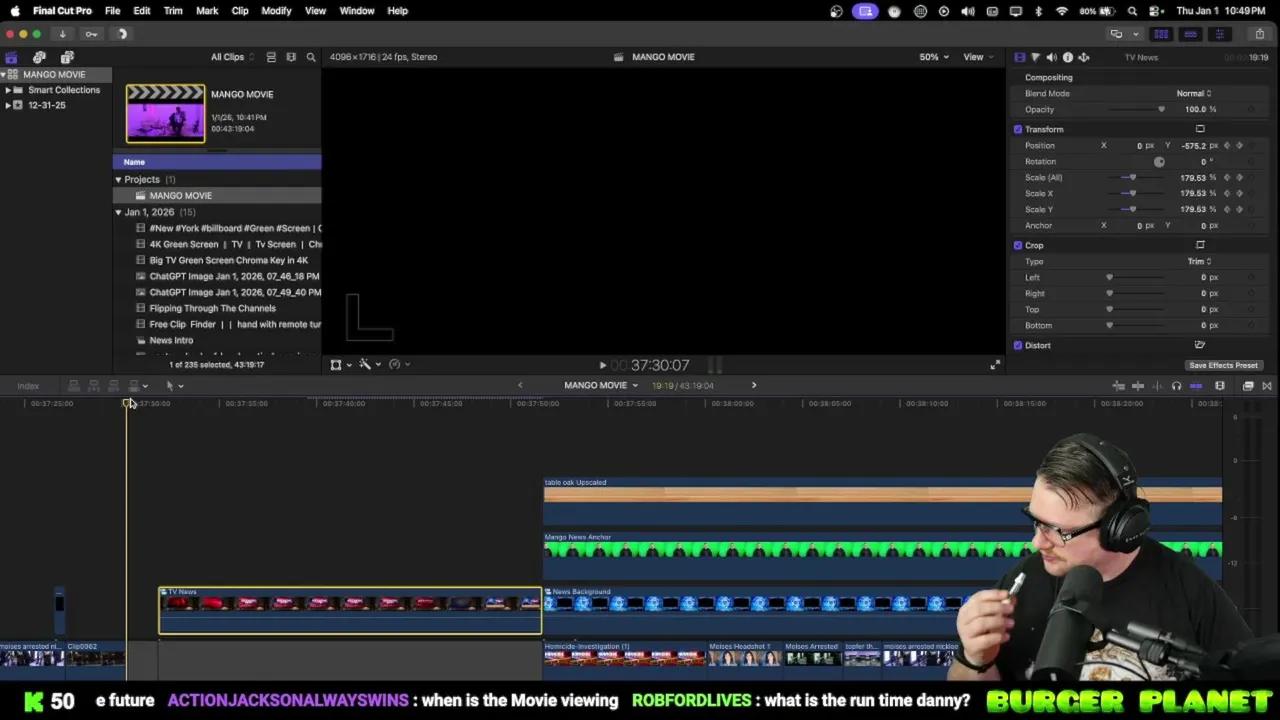Open the Clip menu
Viewport: 1280px width, 720px height.
pyautogui.click(x=240, y=11)
